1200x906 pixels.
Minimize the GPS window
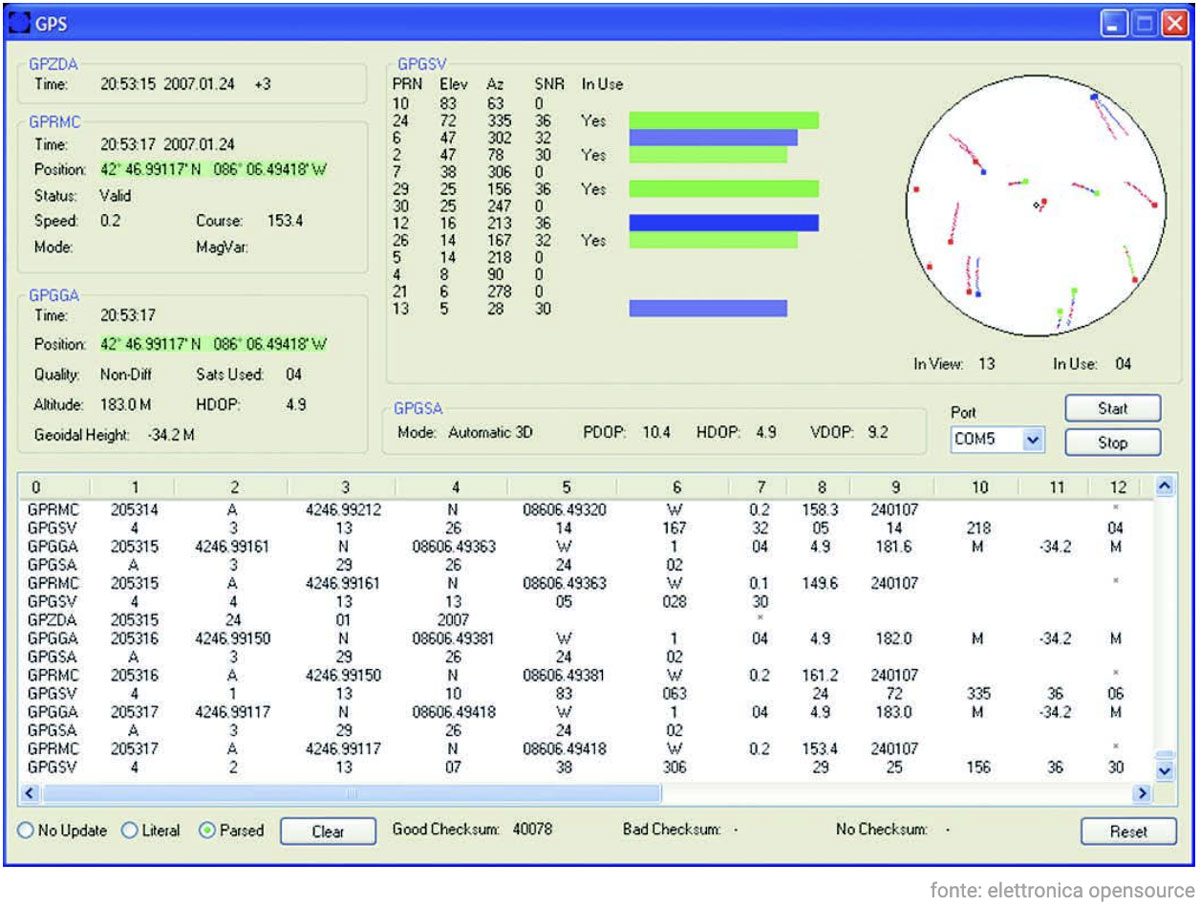click(x=1115, y=23)
